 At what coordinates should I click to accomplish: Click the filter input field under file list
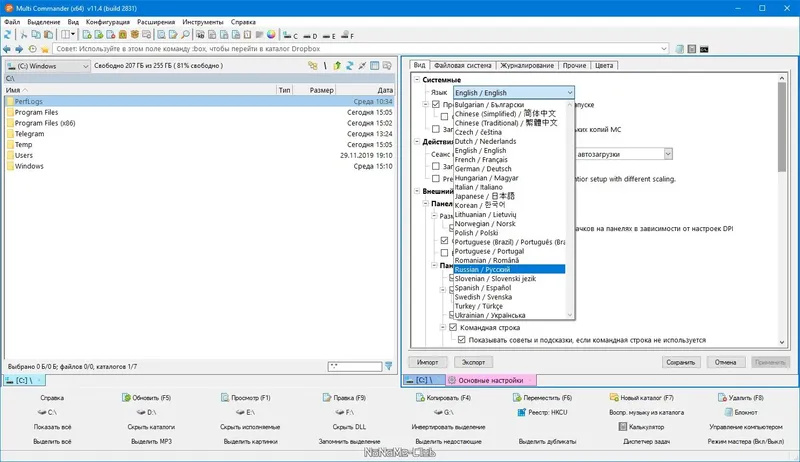click(x=355, y=366)
